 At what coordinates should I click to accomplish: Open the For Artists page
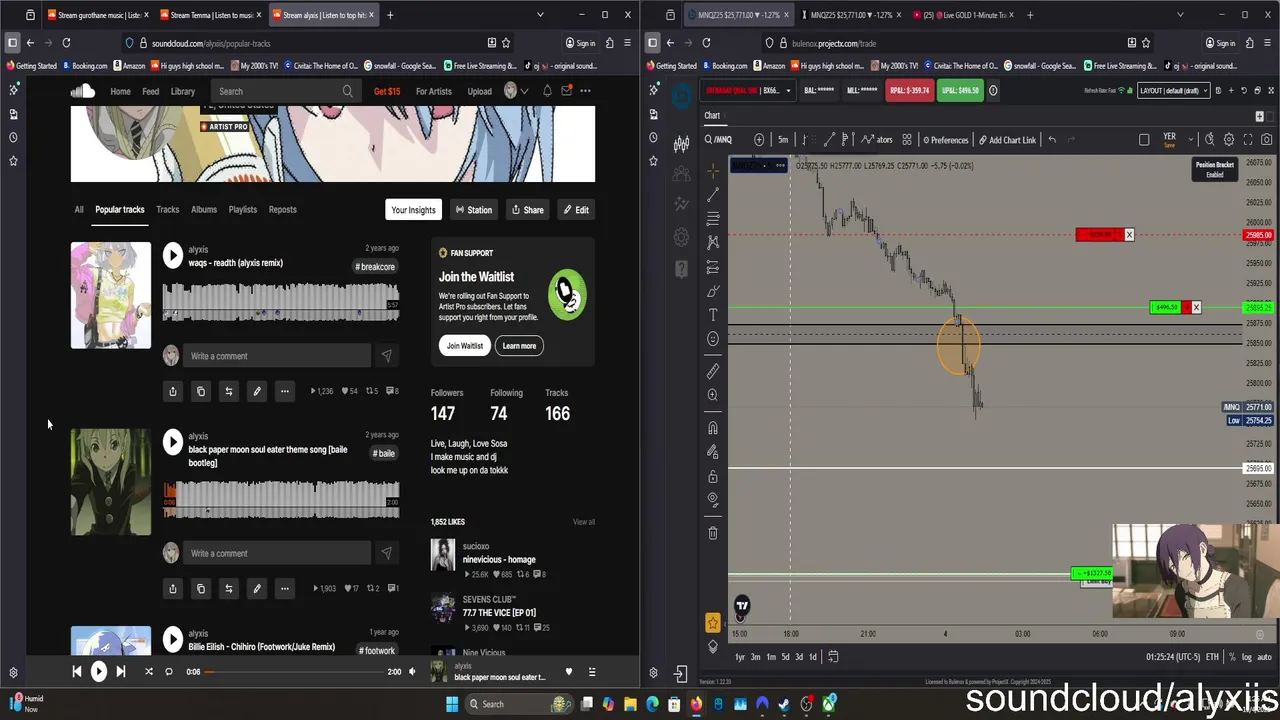(434, 91)
